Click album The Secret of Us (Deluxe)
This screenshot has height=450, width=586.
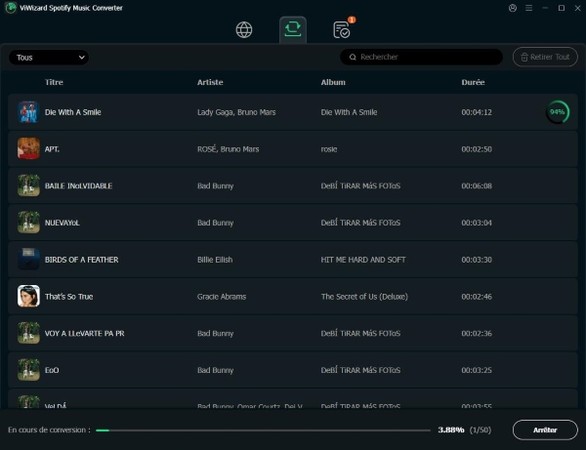tap(364, 297)
